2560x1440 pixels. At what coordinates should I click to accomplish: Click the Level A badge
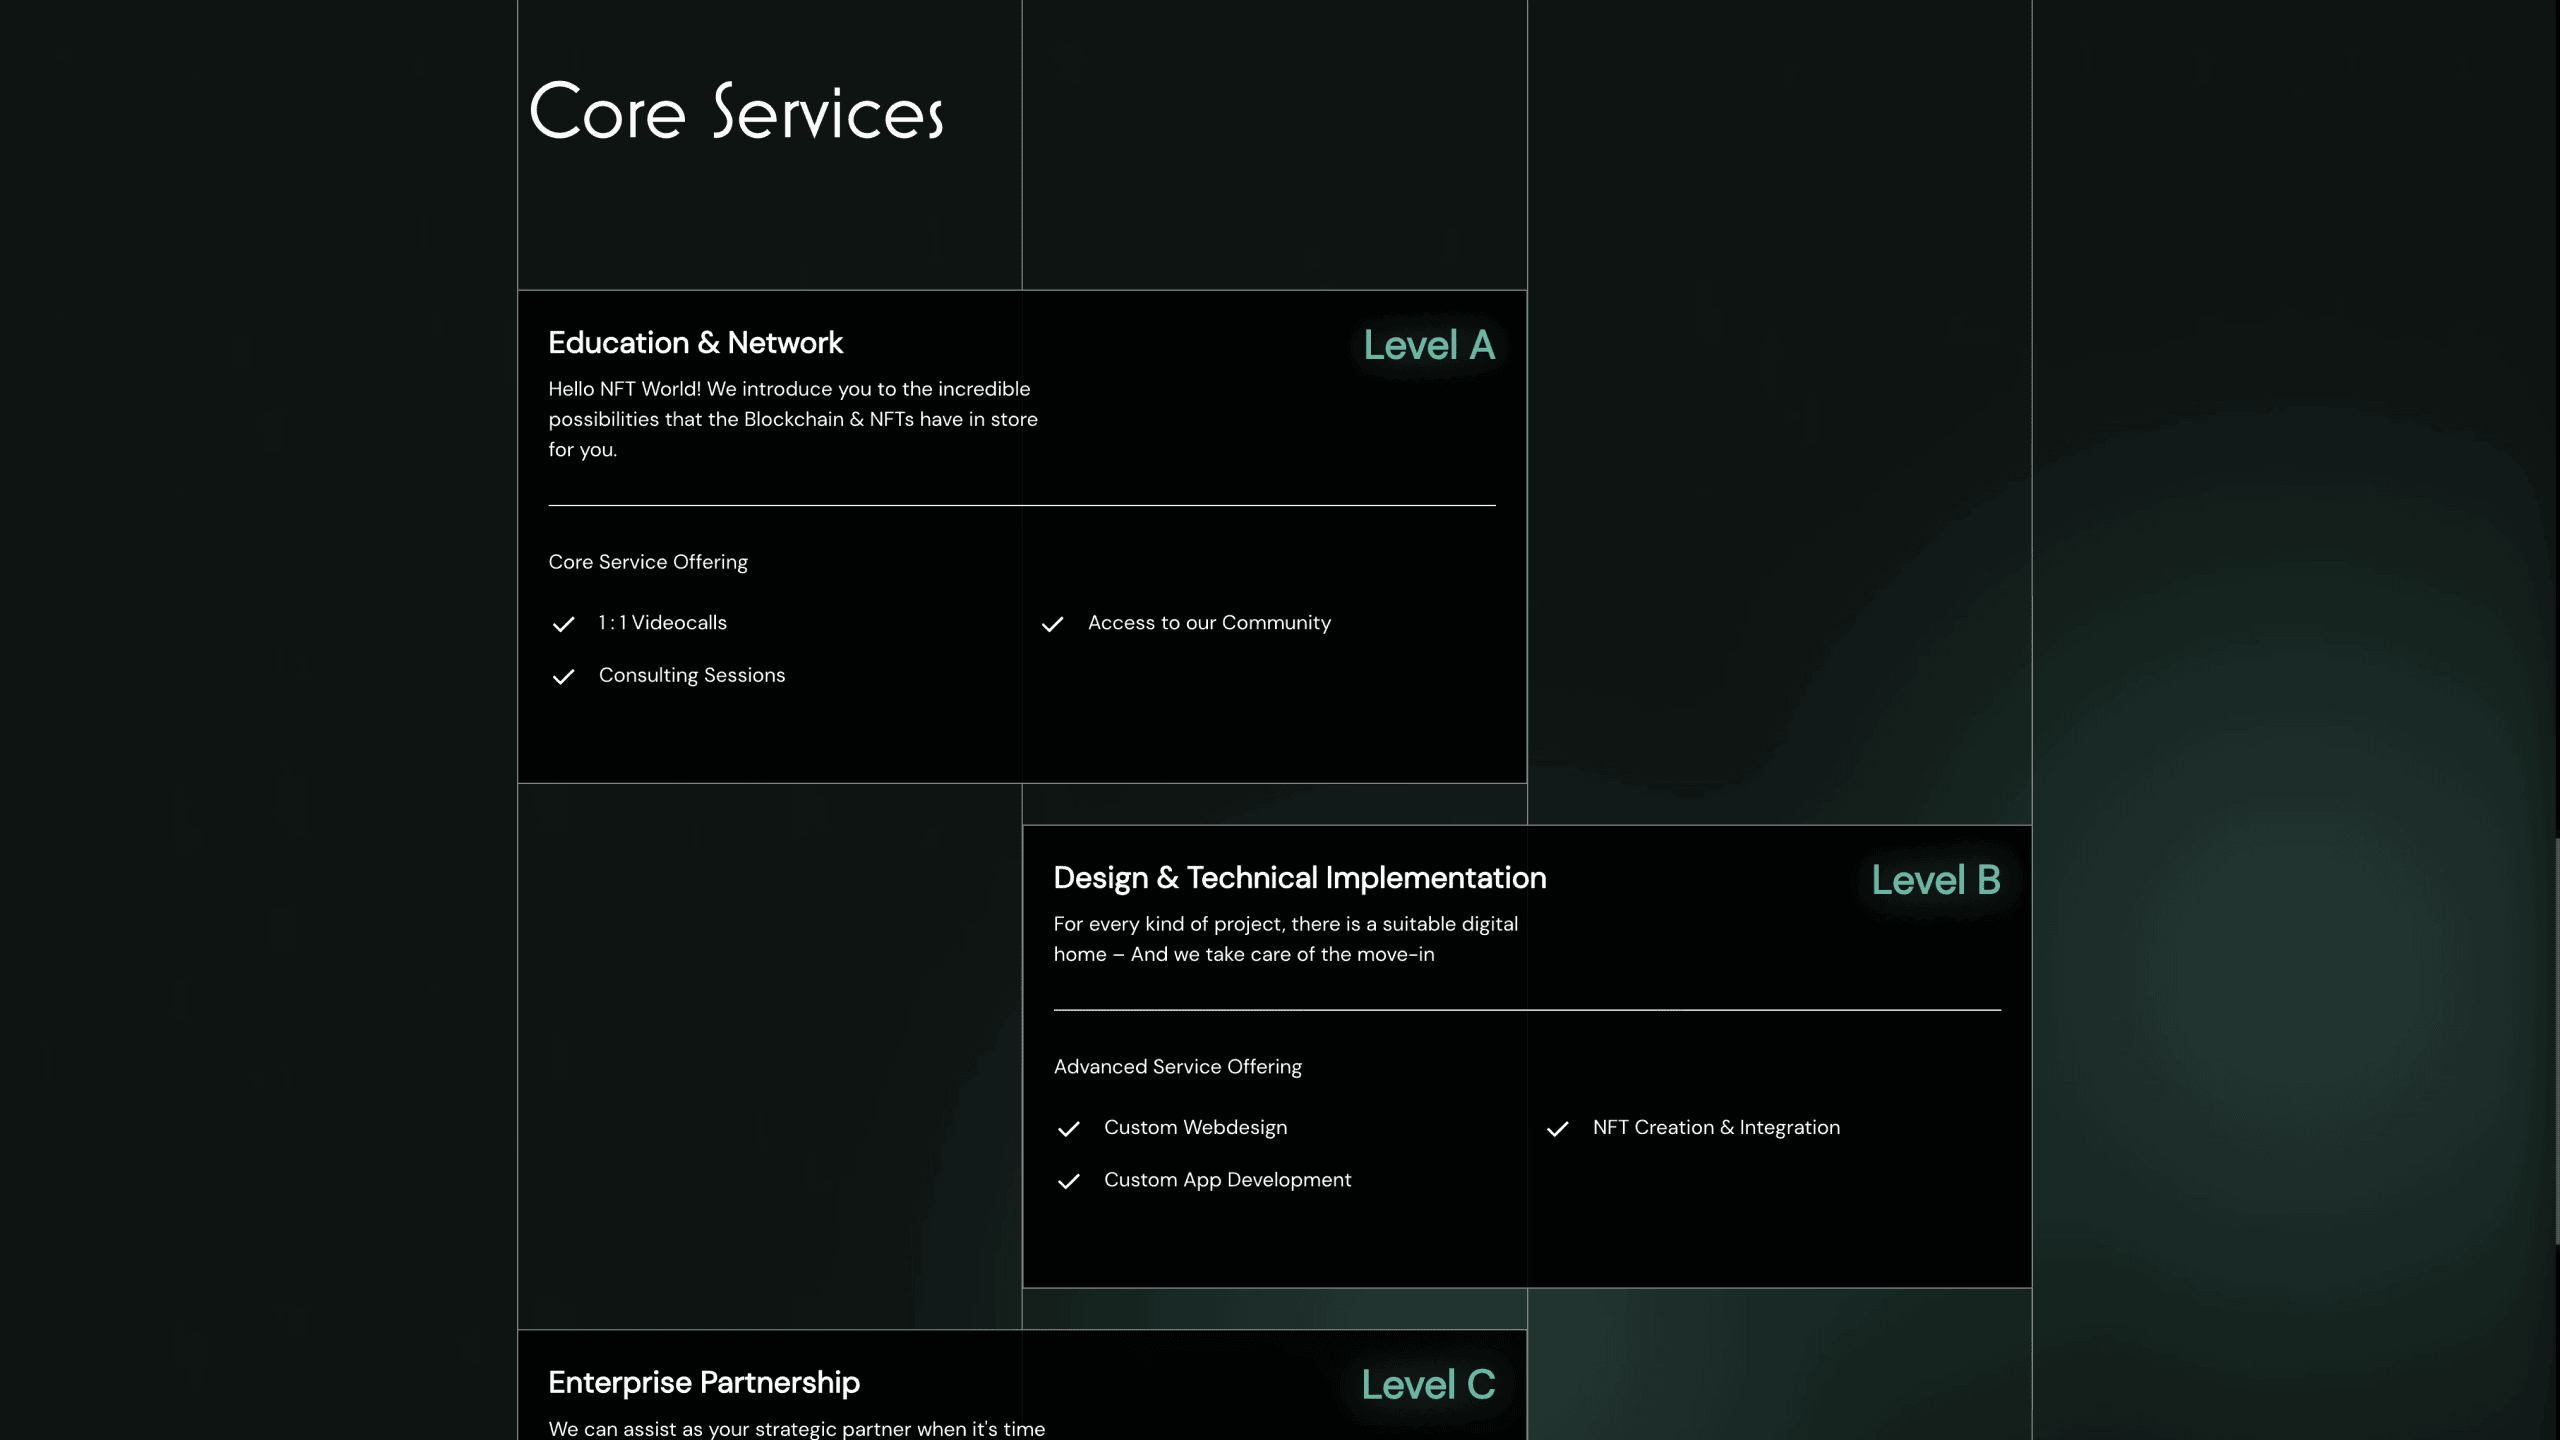coord(1429,346)
